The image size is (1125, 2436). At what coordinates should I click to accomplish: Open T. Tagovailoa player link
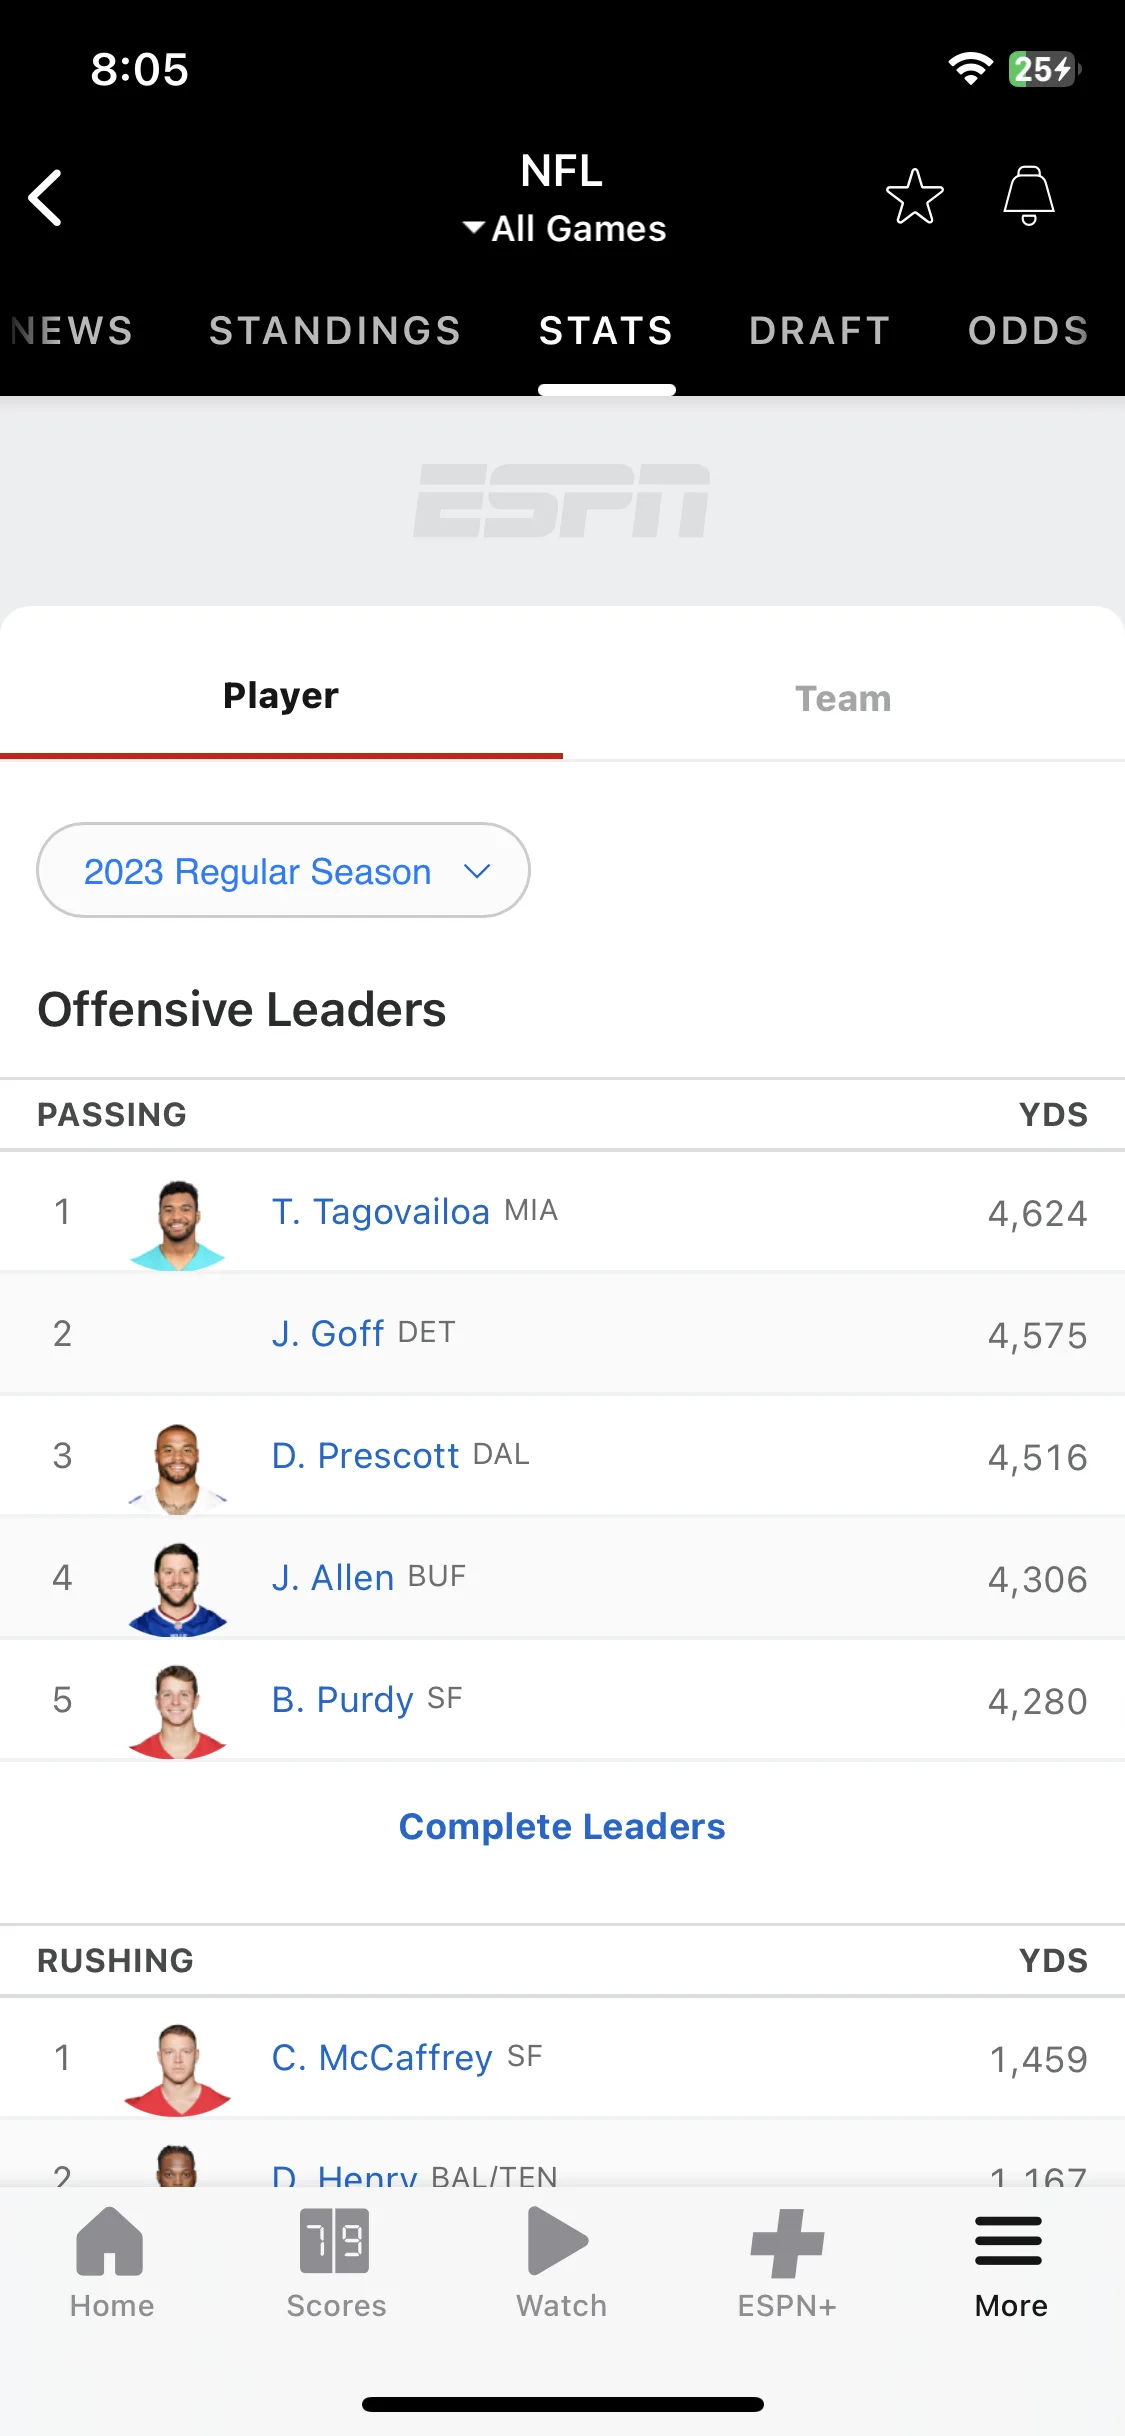381,1211
